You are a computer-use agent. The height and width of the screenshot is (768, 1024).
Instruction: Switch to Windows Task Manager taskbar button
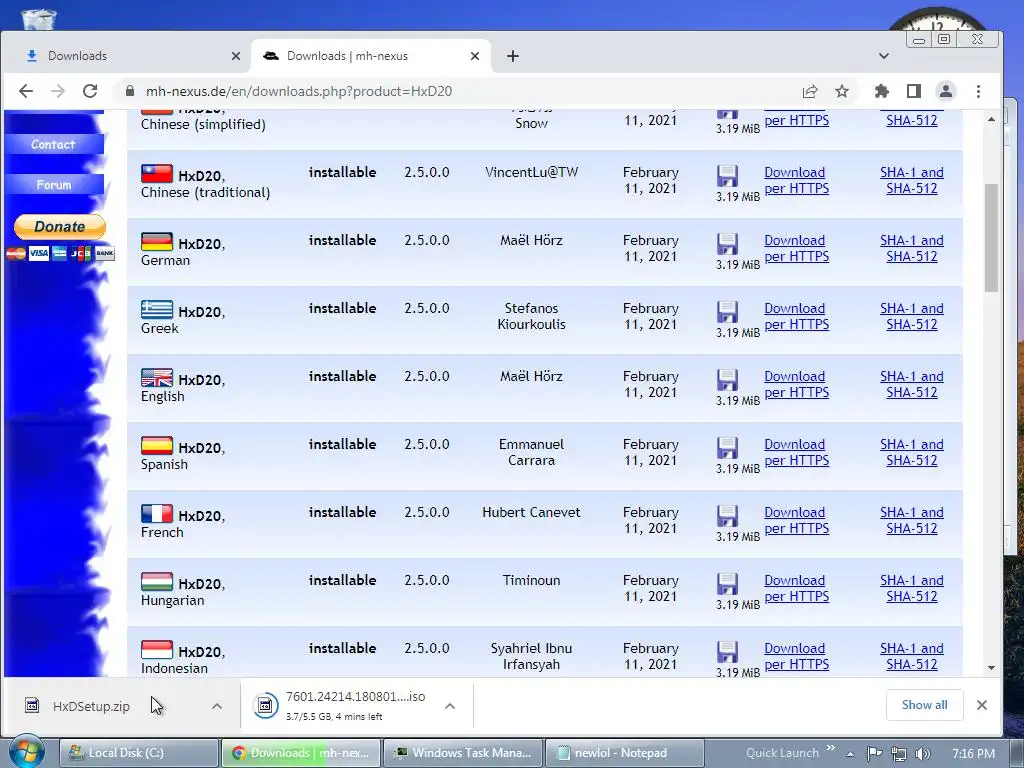[463, 753]
